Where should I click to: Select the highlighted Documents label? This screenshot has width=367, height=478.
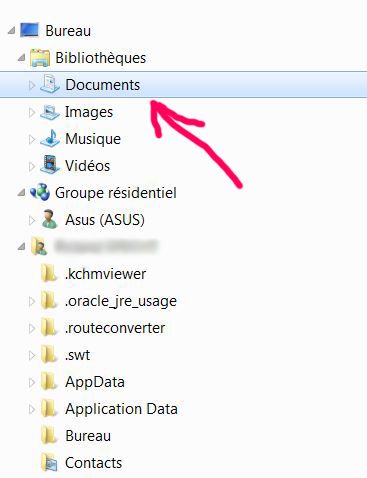(x=102, y=85)
